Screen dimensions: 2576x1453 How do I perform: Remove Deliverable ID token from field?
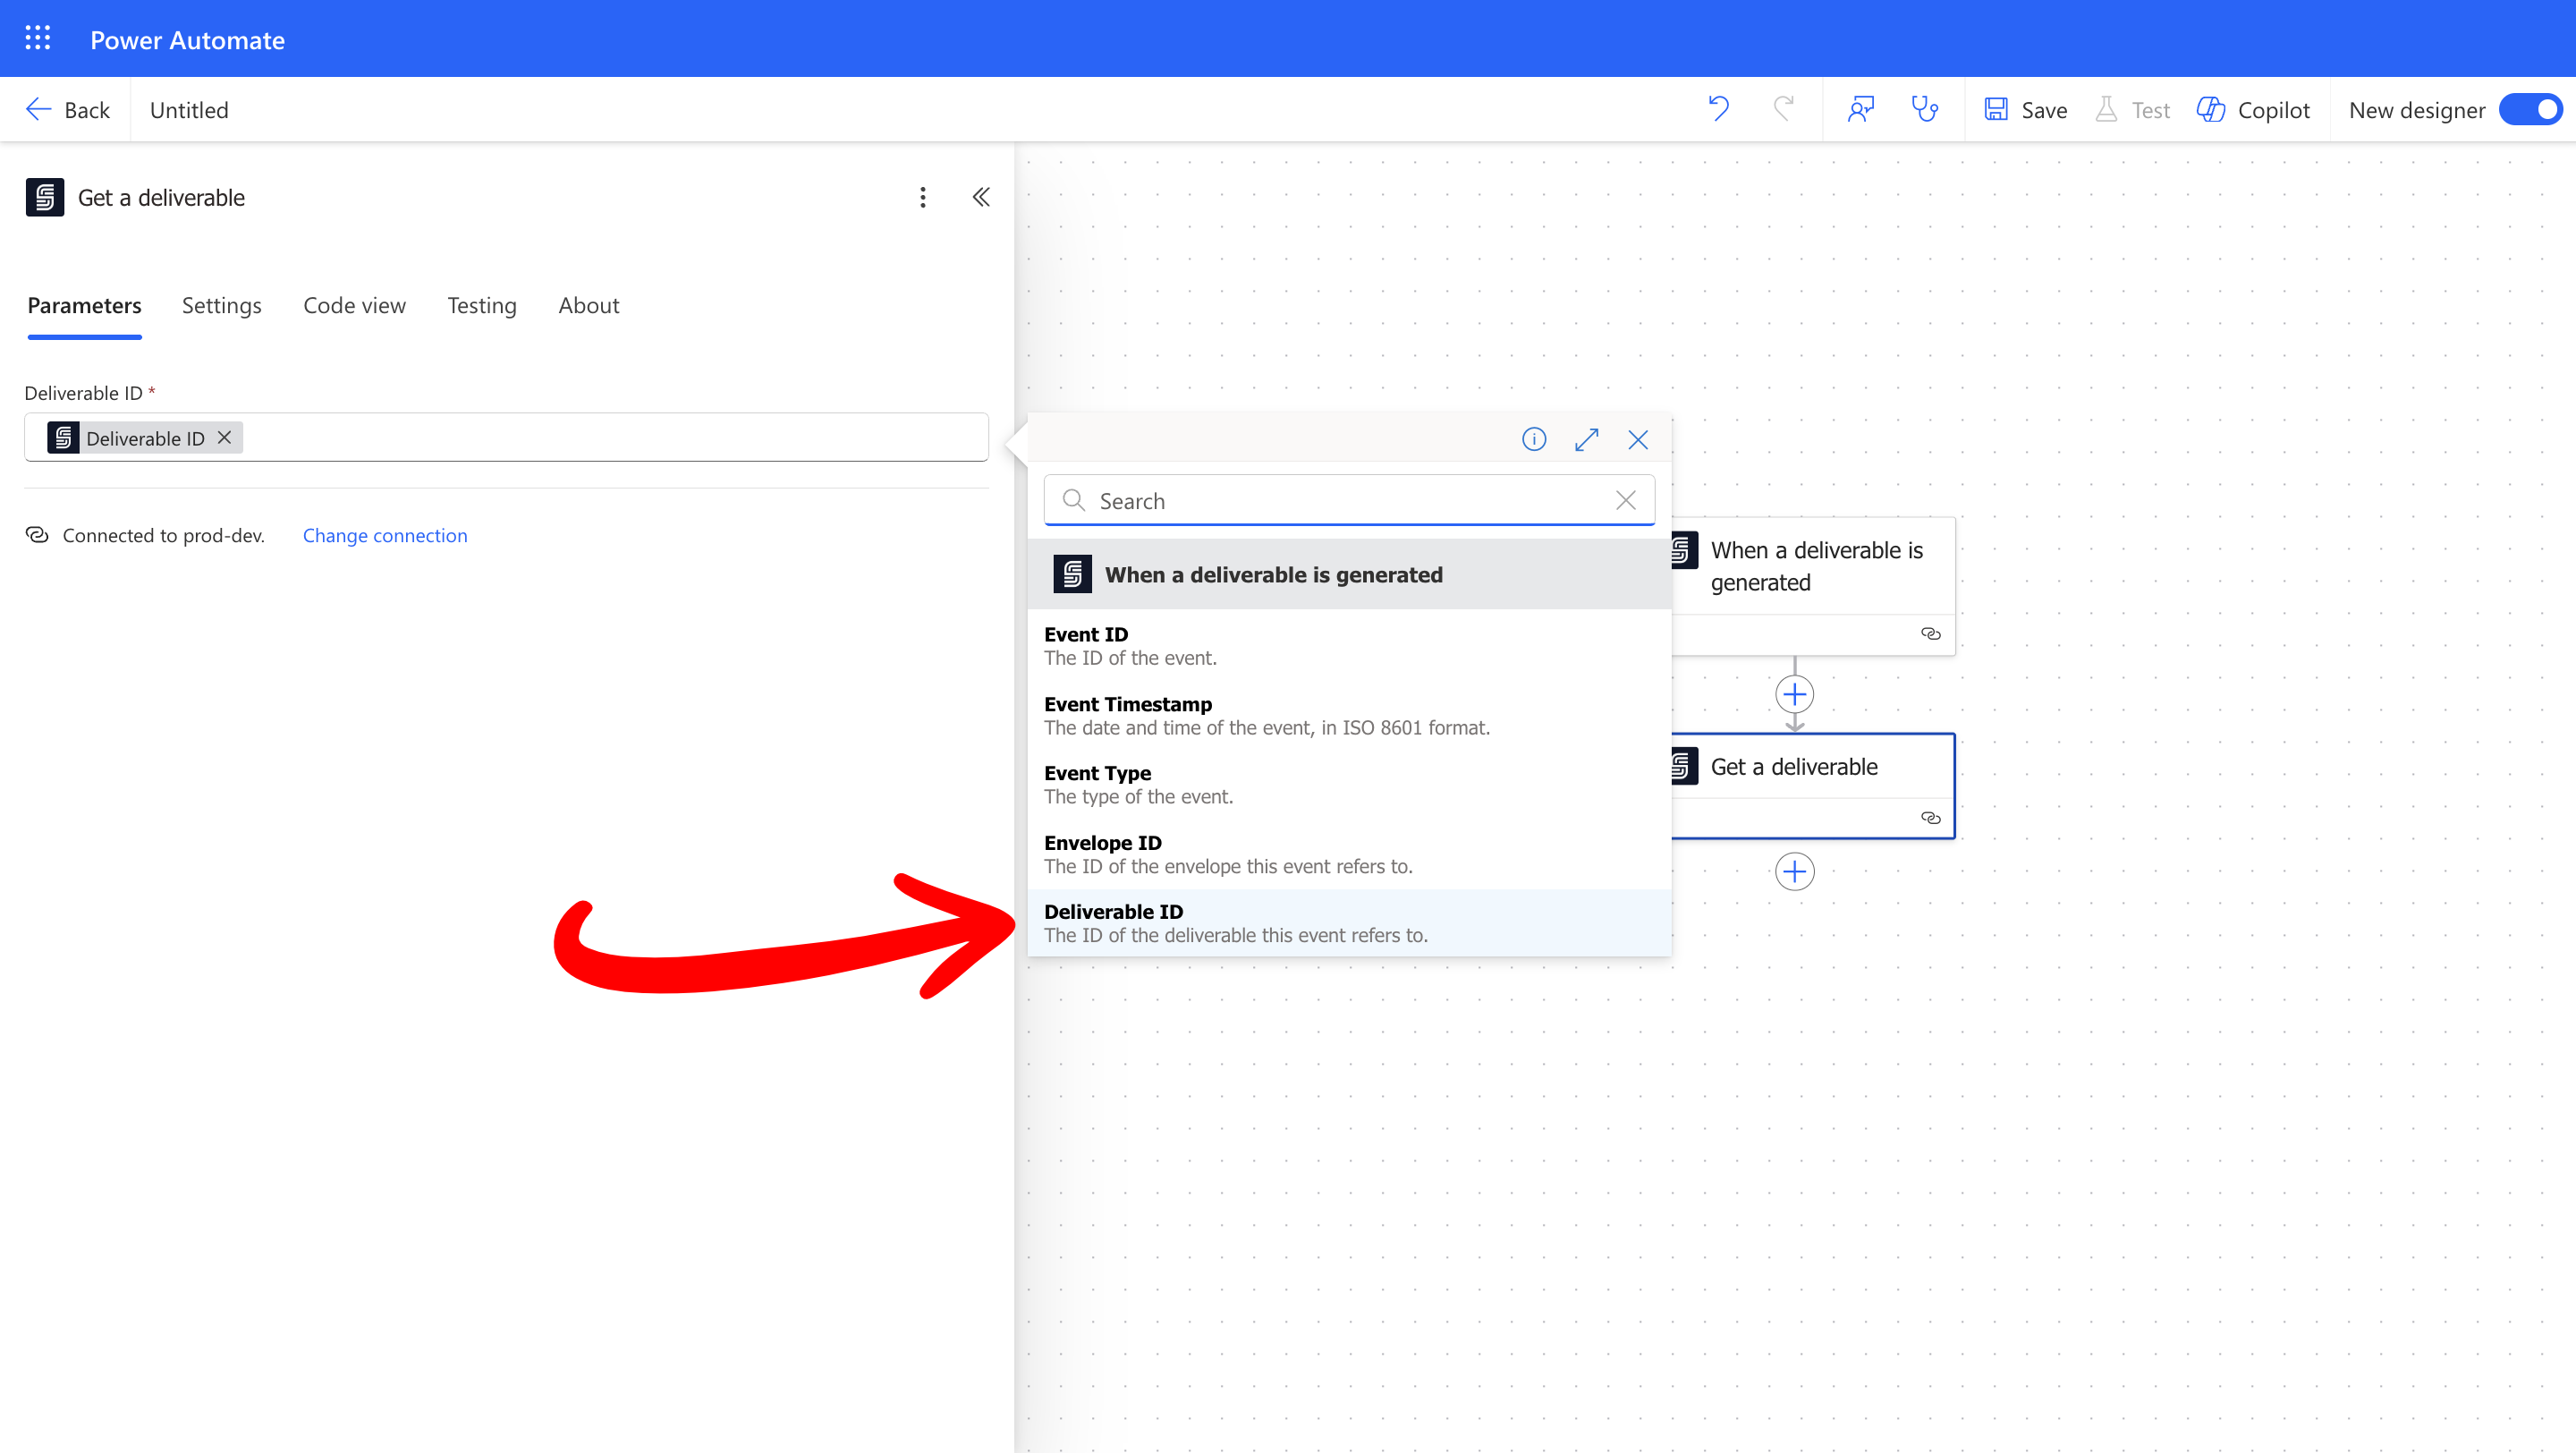(x=225, y=438)
